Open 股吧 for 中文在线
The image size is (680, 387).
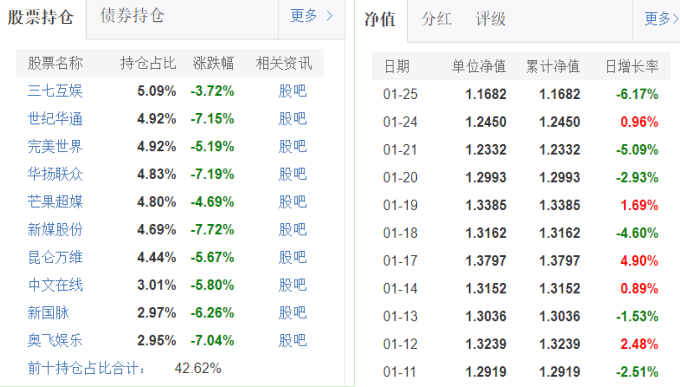[x=293, y=285]
